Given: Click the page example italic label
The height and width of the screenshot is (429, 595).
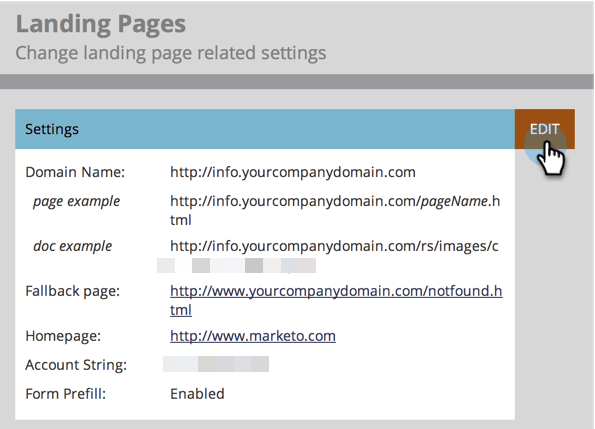Looking at the screenshot, I should (x=77, y=201).
